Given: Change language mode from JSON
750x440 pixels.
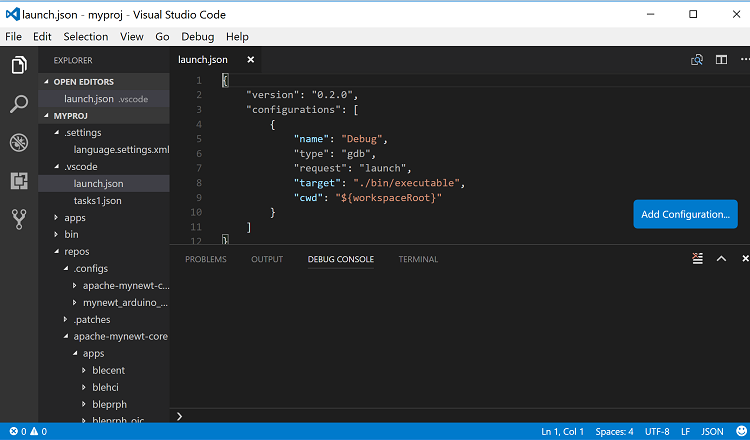Looking at the screenshot, I should (x=712, y=431).
